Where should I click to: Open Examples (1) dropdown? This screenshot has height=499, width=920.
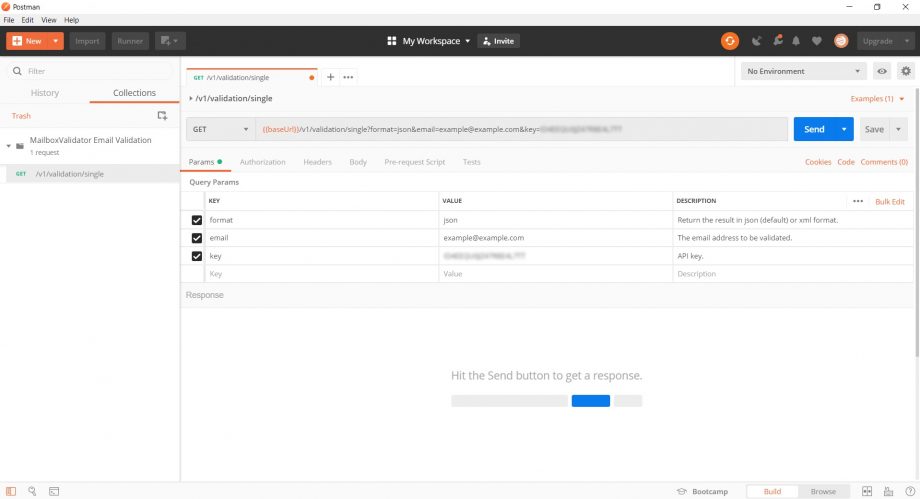877,99
